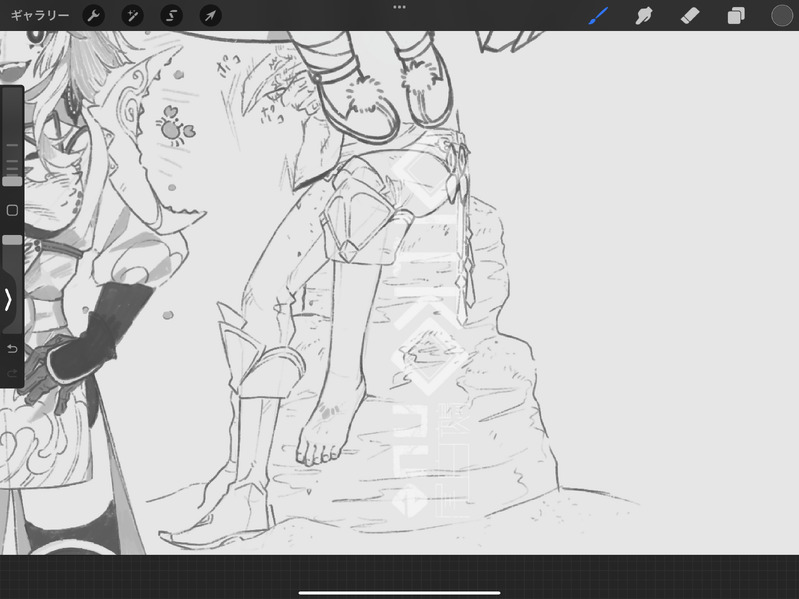Viewport: 799px width, 599px height.
Task: Select the Selection S-shaped tool
Action: [x=172, y=16]
